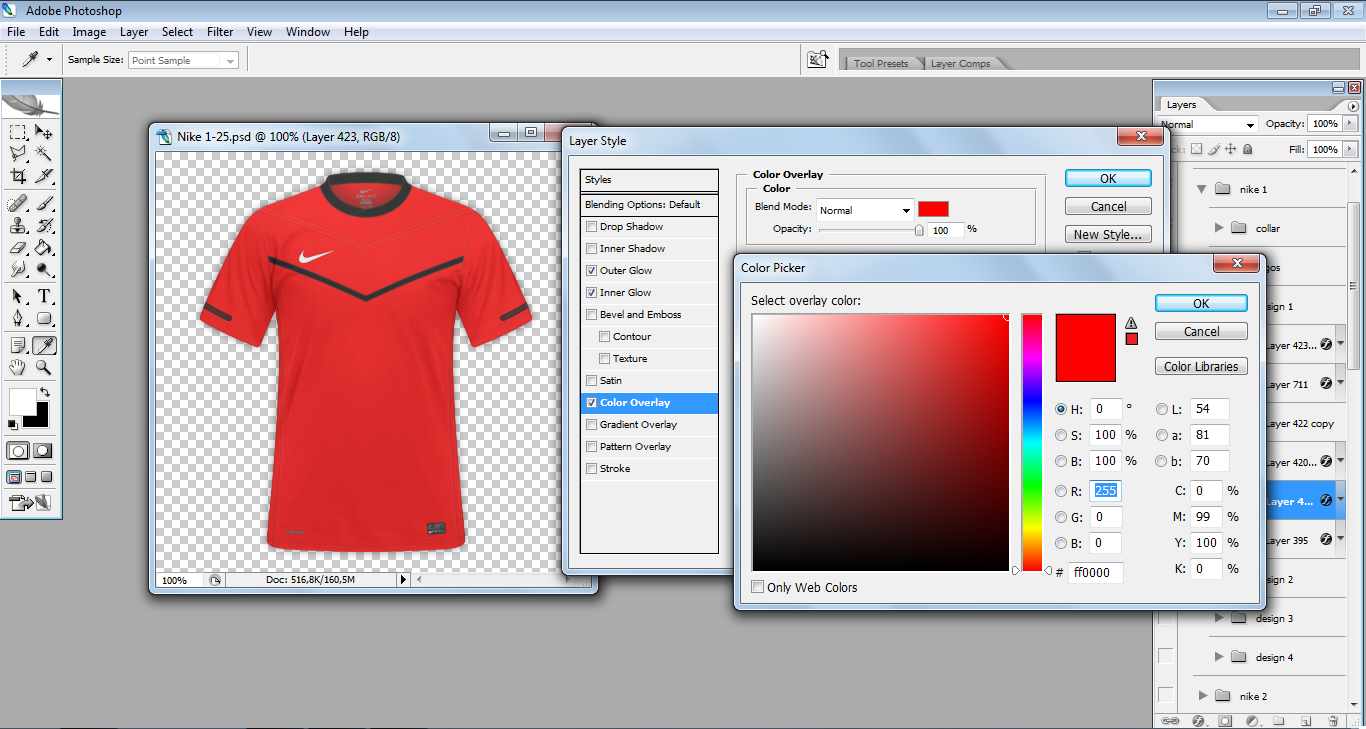This screenshot has height=729, width=1366.
Task: Select the Pen tool
Action: click(18, 318)
